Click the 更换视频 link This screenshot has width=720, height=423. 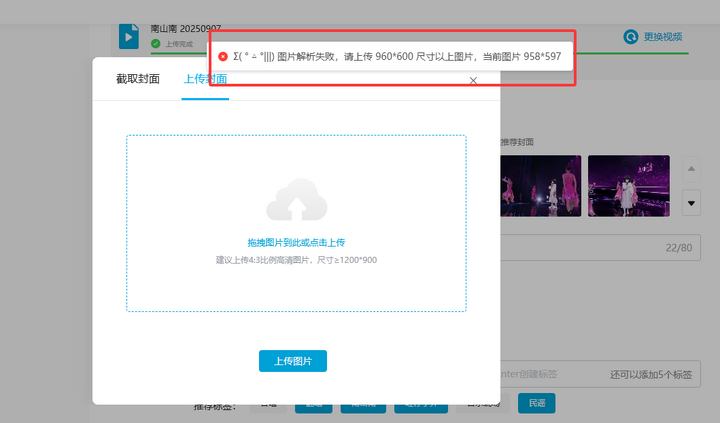pos(663,37)
